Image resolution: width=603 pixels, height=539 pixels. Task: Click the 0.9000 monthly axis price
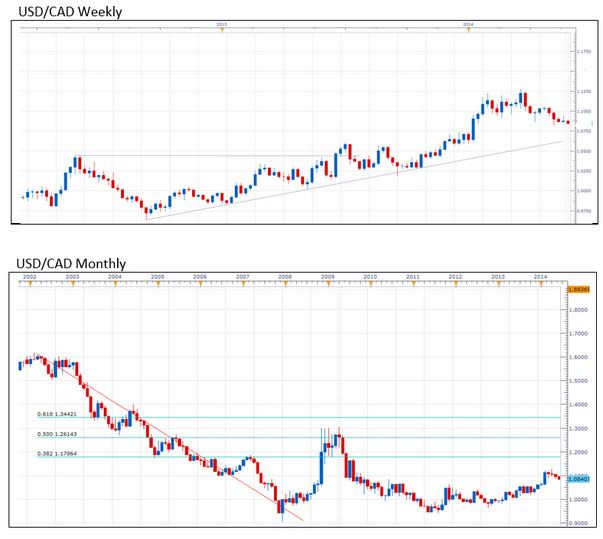578,523
